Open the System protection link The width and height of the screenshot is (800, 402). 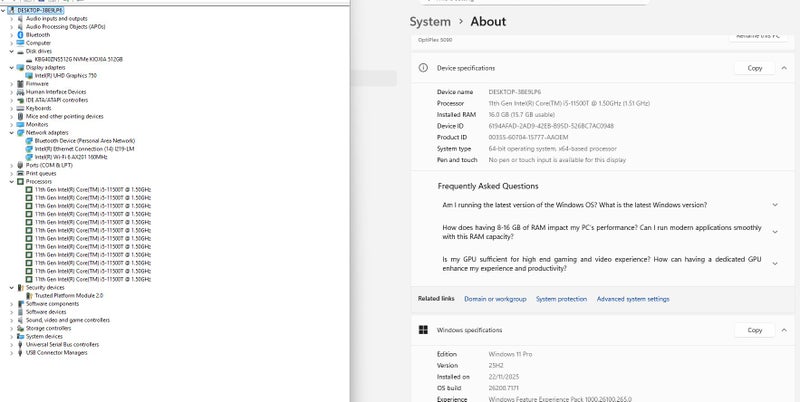[x=561, y=299]
